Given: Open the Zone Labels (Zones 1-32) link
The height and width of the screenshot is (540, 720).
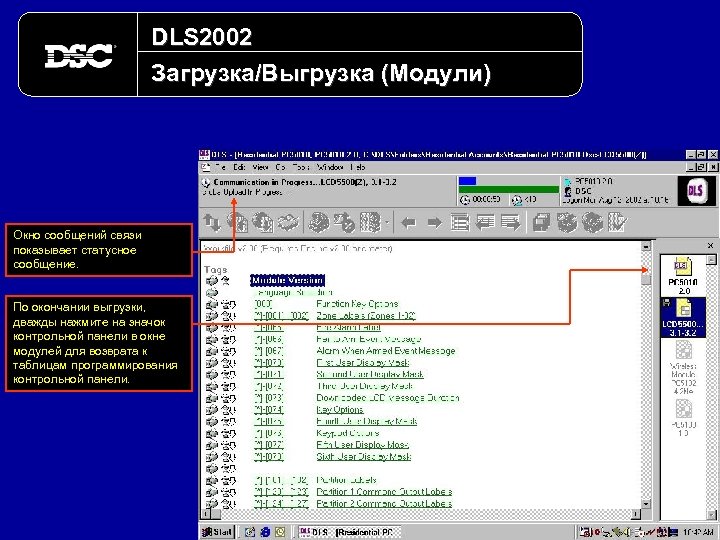Looking at the screenshot, I should point(366,316).
